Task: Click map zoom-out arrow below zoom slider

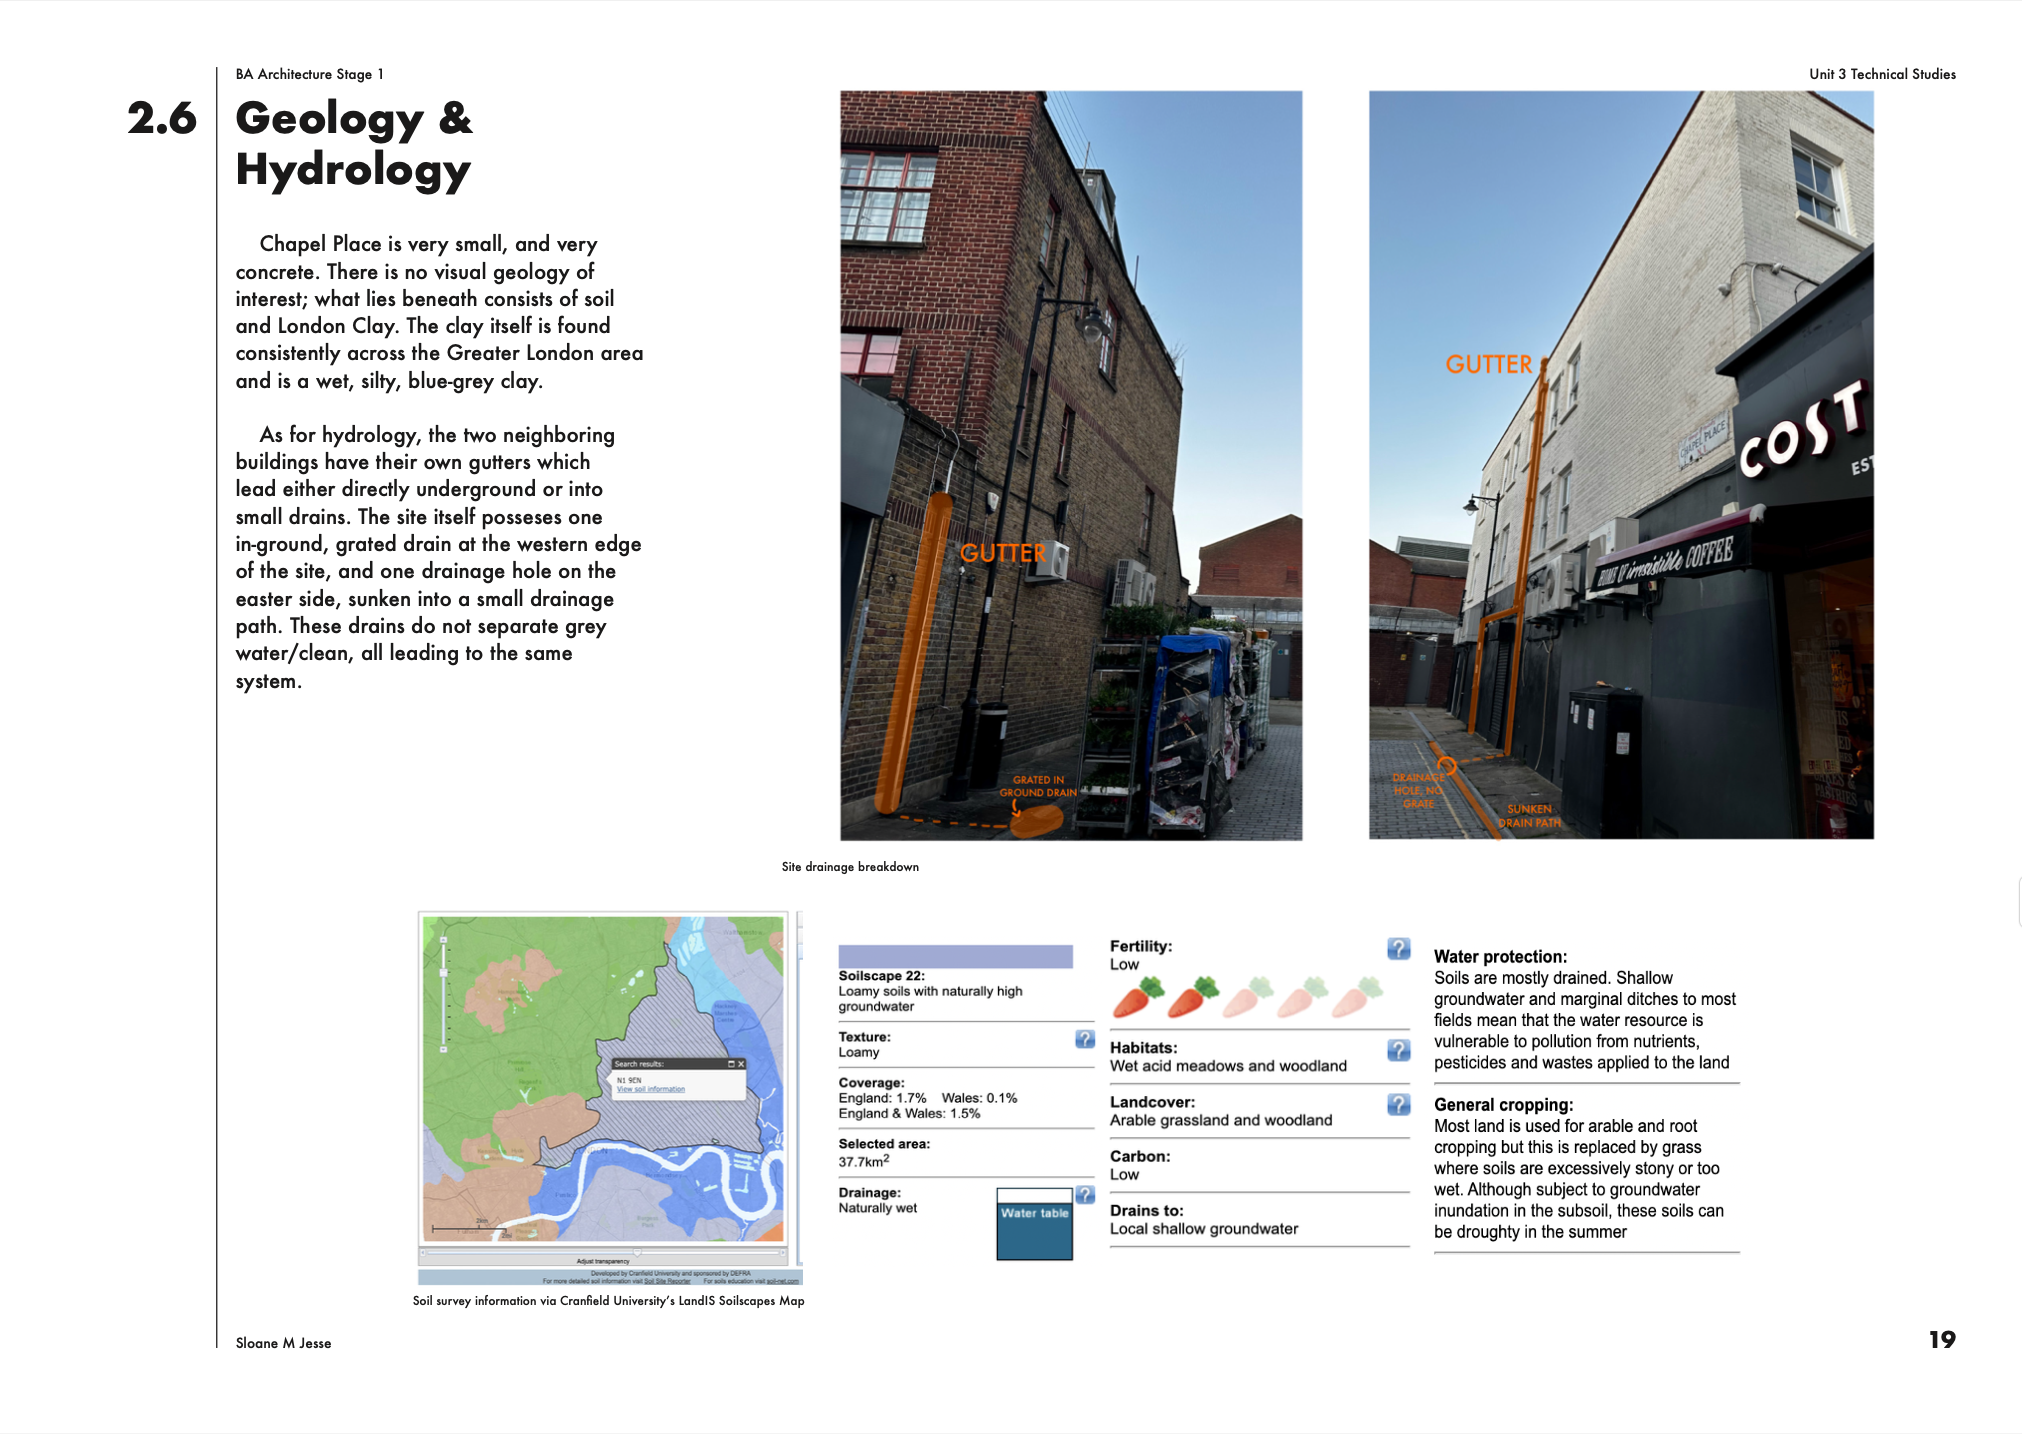Action: (443, 1050)
